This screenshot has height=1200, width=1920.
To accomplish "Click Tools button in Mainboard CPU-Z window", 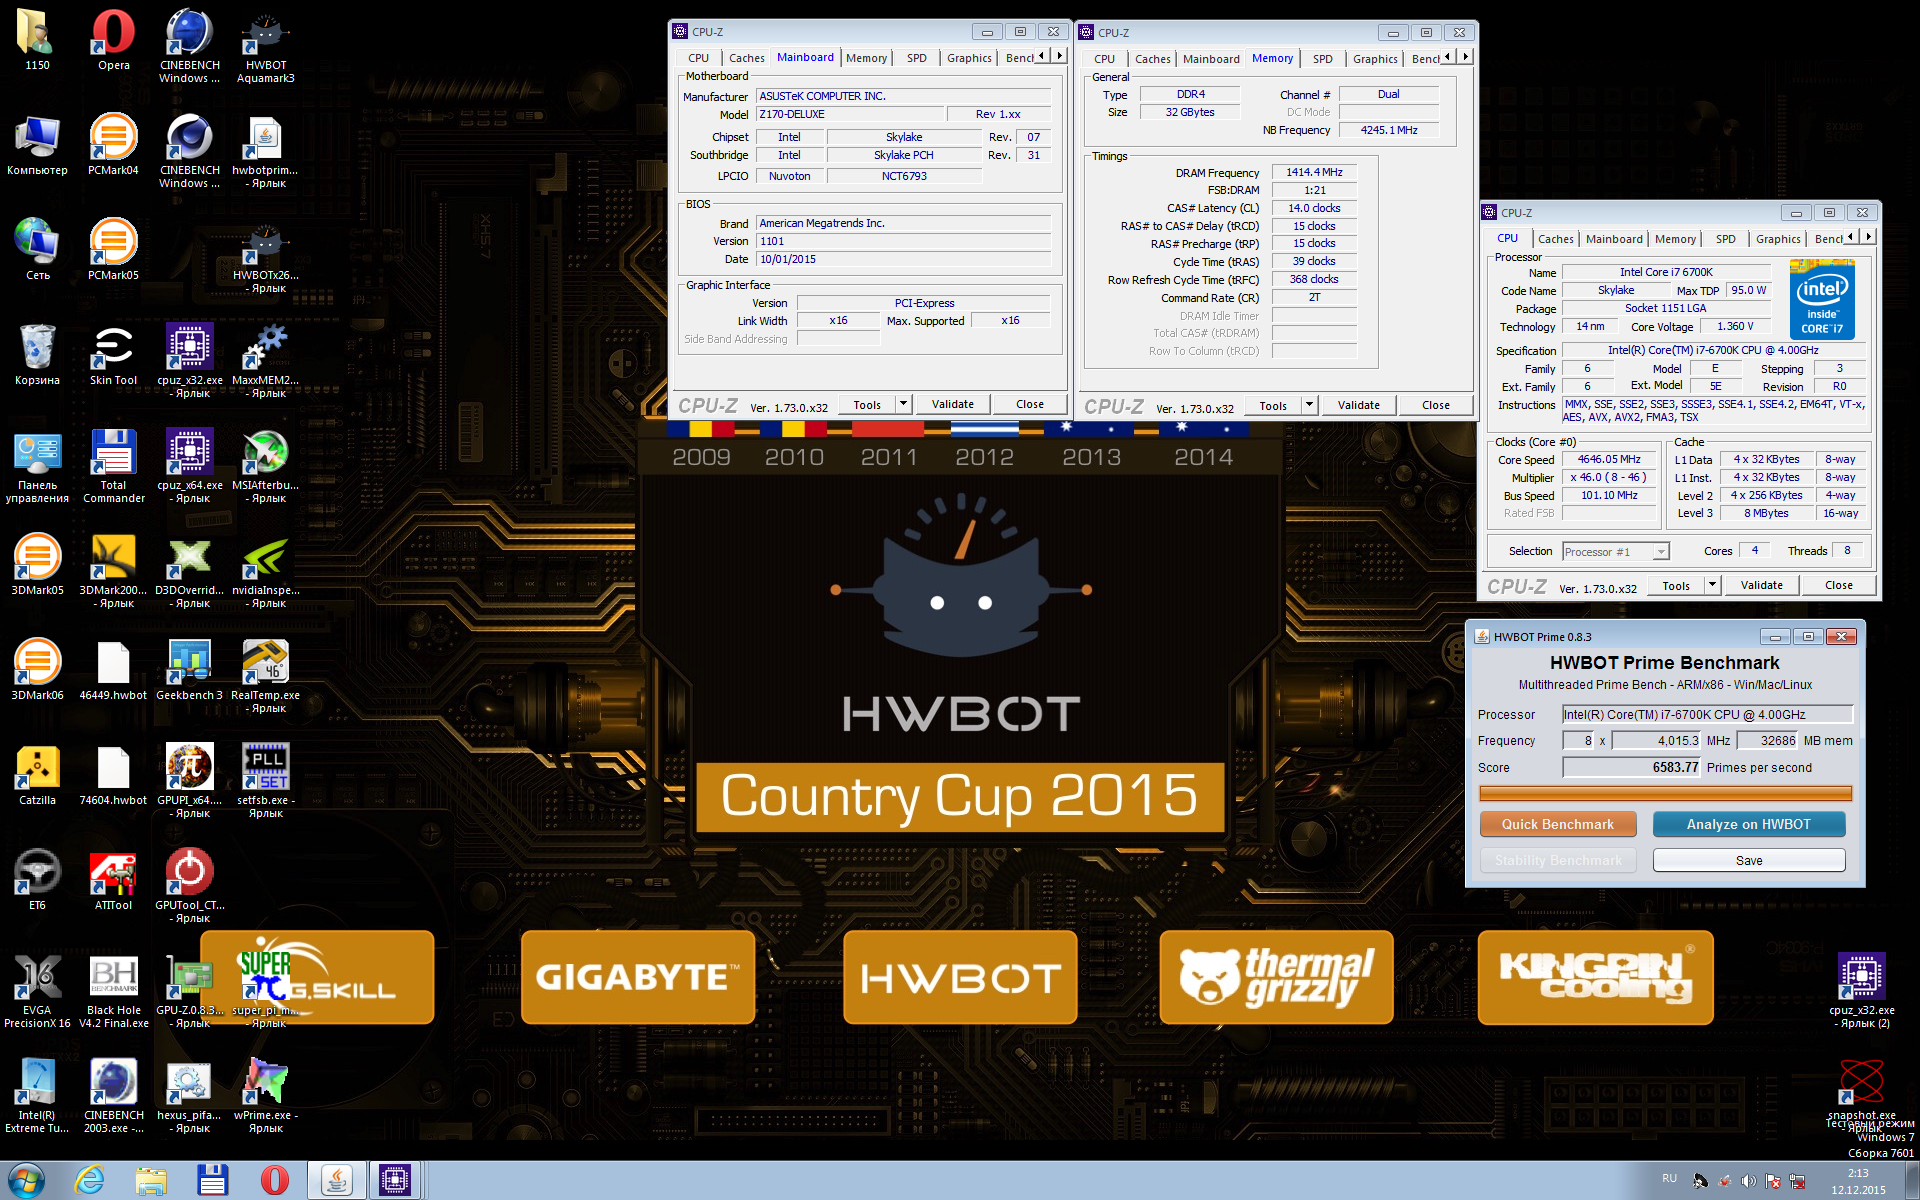I will point(867,404).
